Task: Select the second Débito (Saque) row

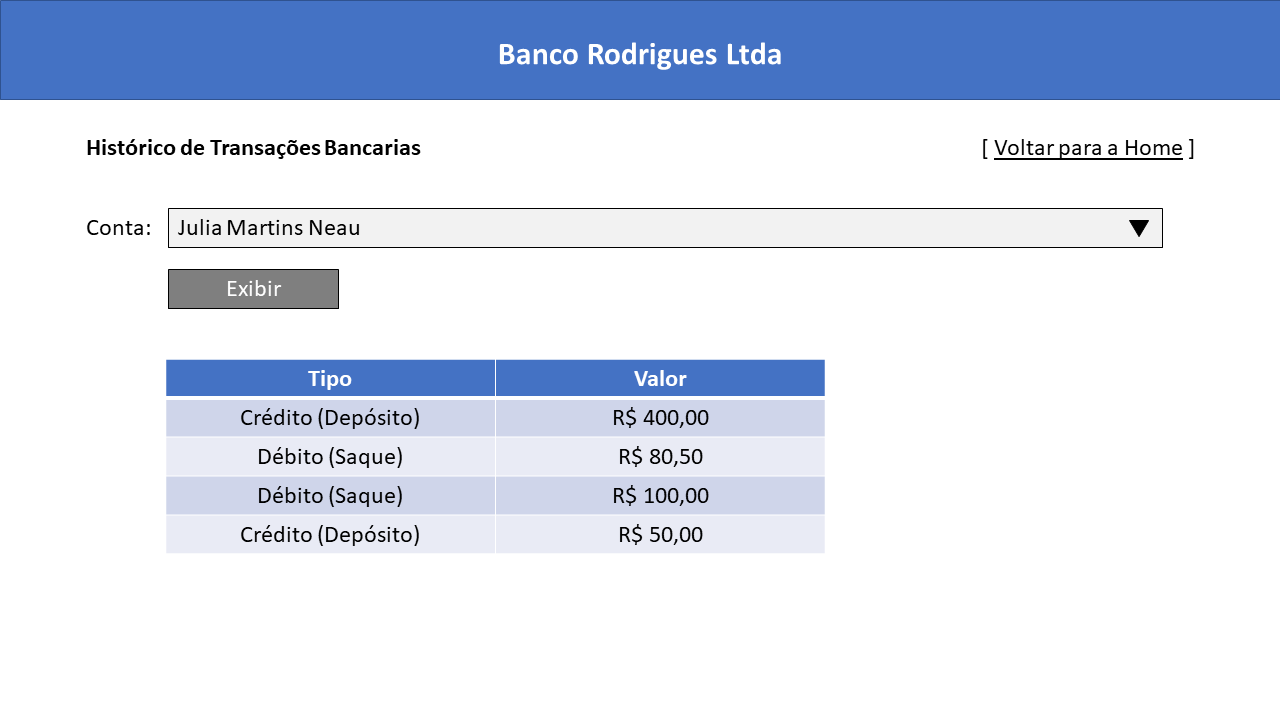Action: (495, 495)
